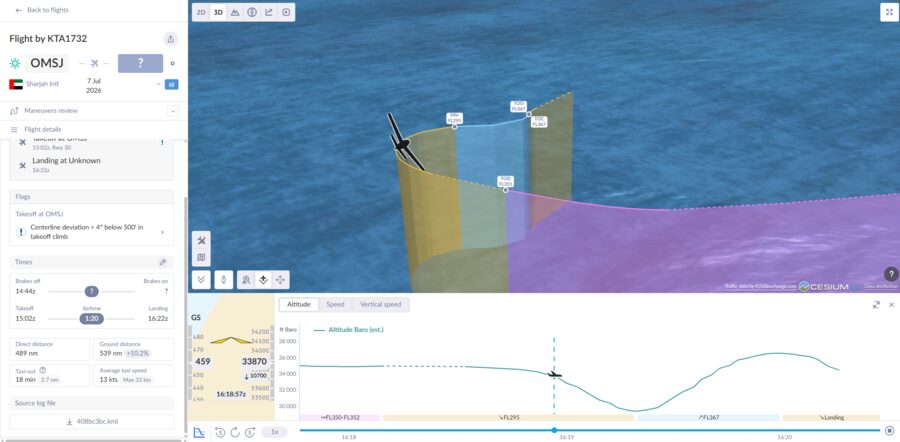Open the map help button
This screenshot has width=900, height=442.
(x=891, y=274)
